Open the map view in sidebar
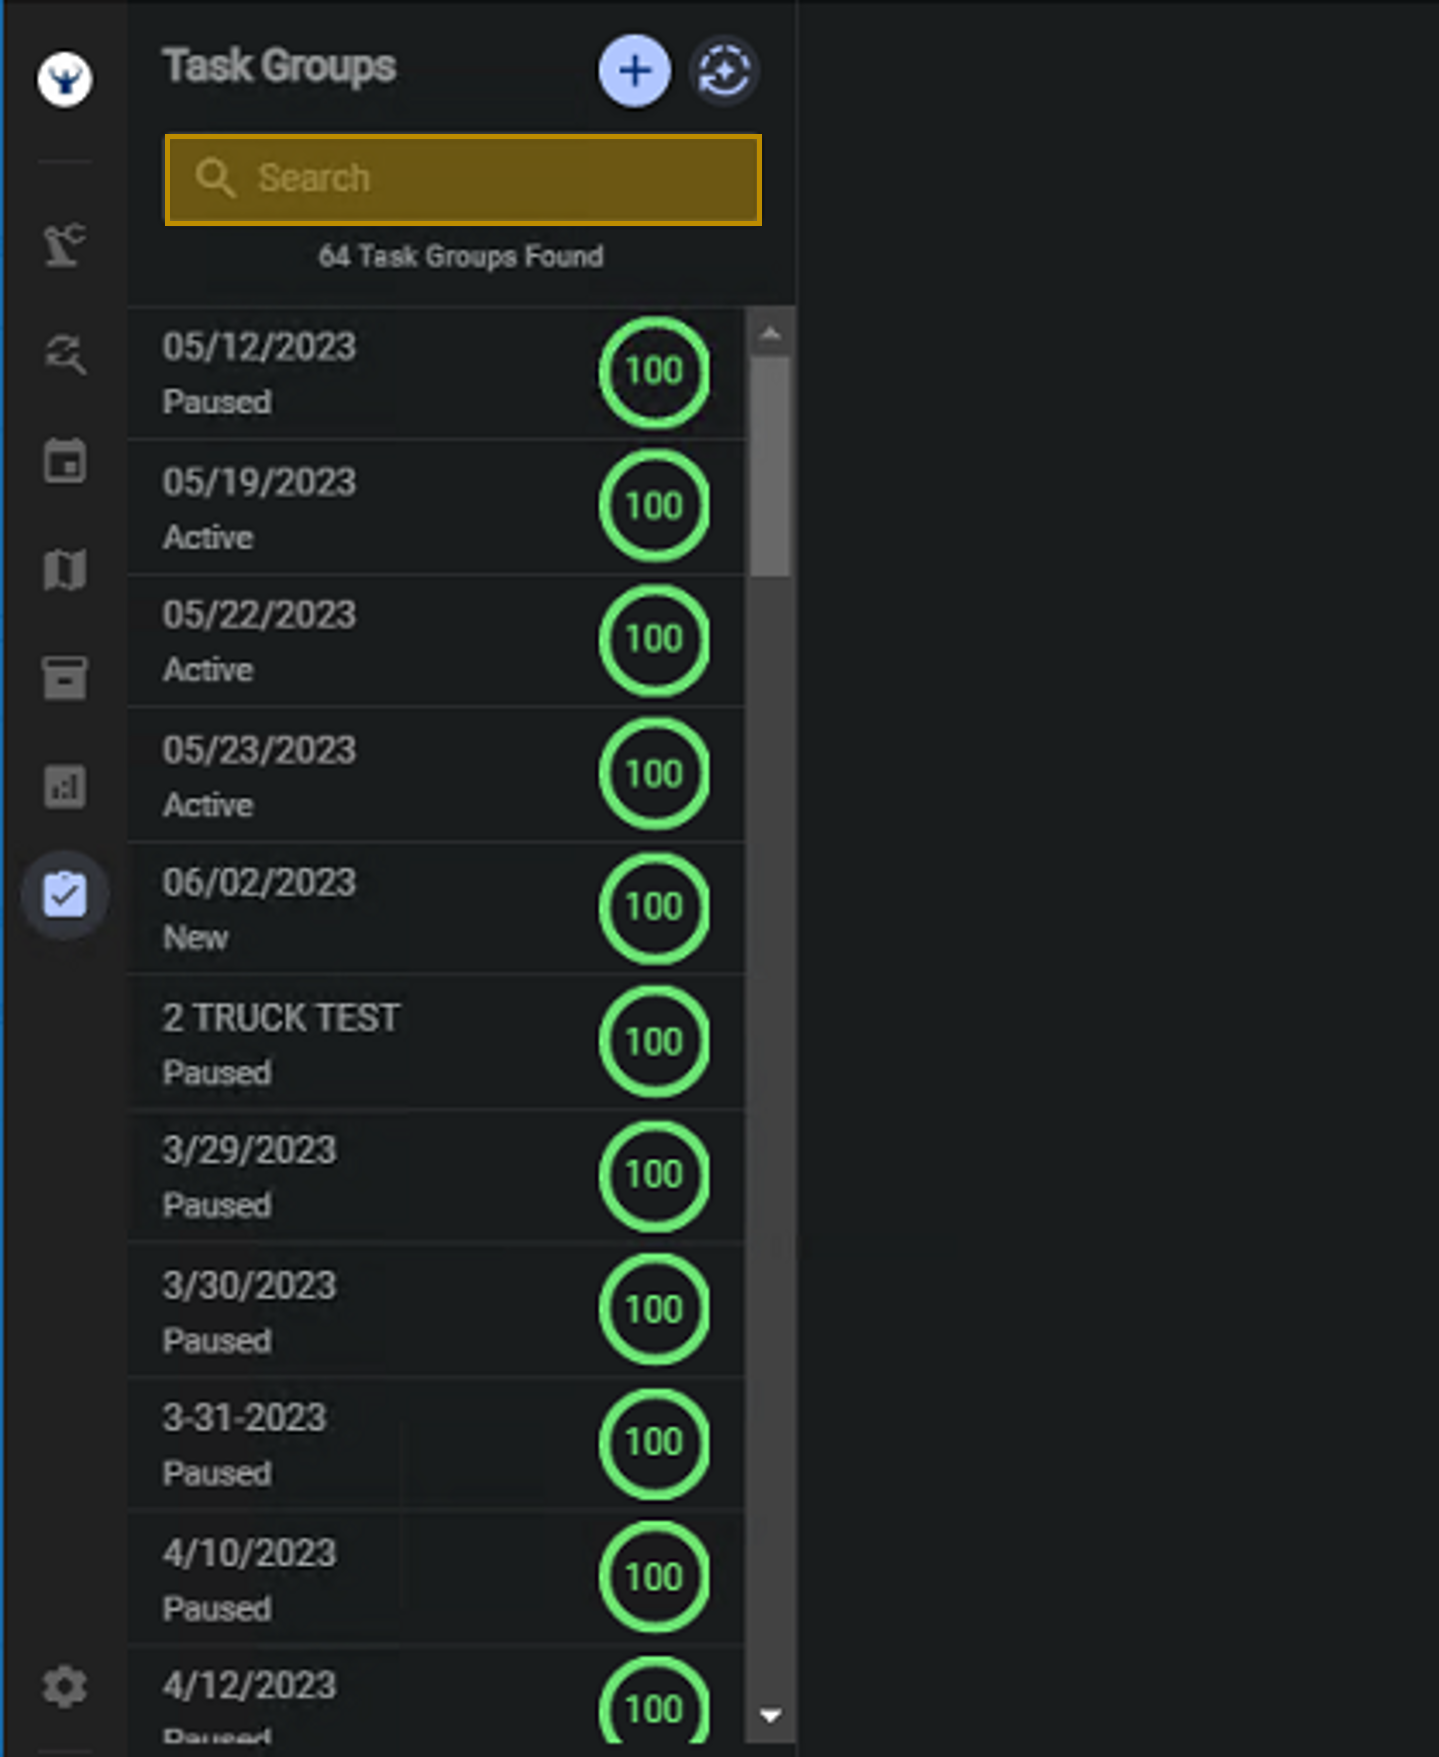 pos(65,570)
